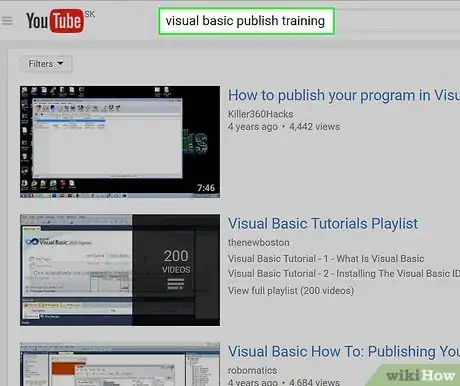The height and width of the screenshot is (386, 460).
Task: Play 'Visual Basic Tutorial - 1 - What Is Visual Basic'
Action: point(326,259)
